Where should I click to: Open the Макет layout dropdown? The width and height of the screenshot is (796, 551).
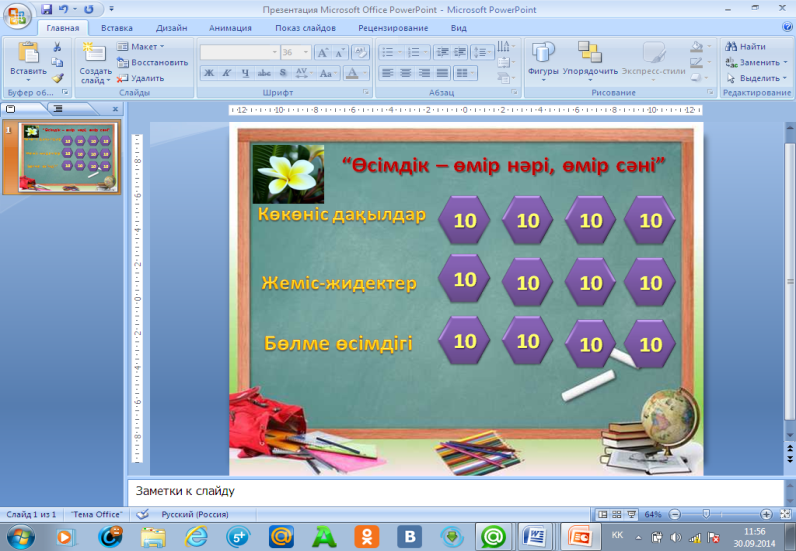point(141,47)
